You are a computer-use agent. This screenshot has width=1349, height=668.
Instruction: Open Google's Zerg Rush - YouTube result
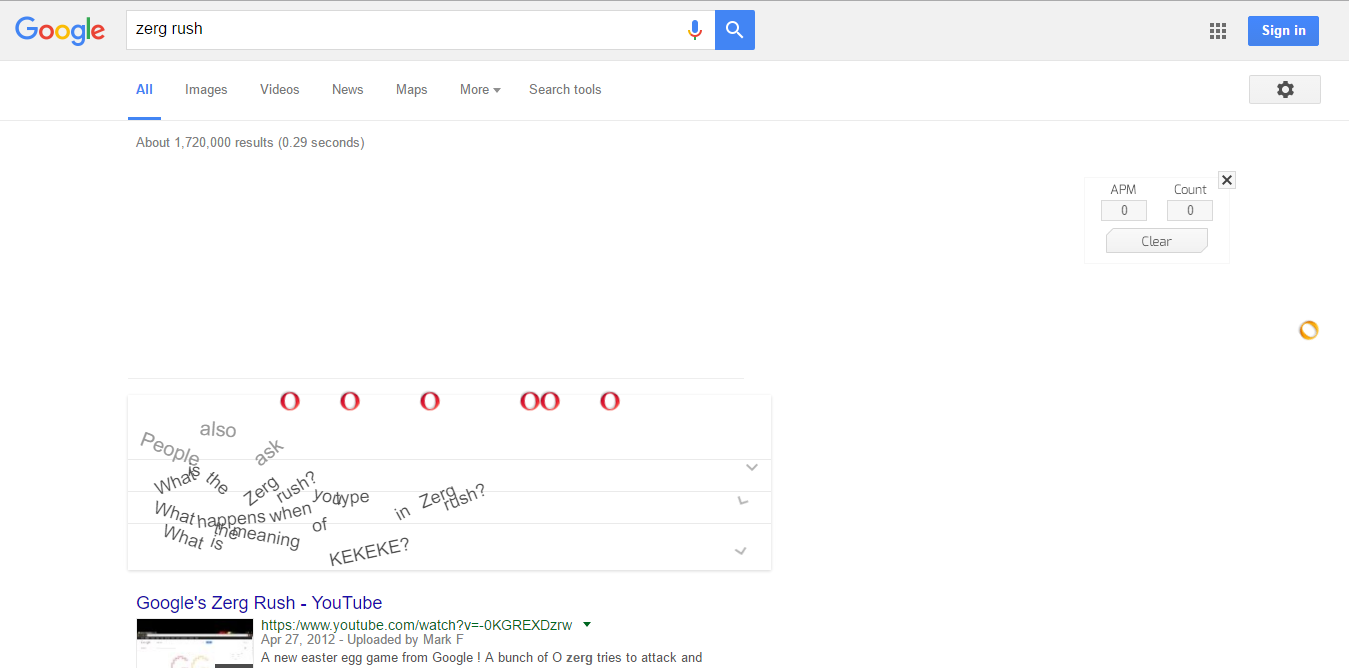tap(259, 603)
